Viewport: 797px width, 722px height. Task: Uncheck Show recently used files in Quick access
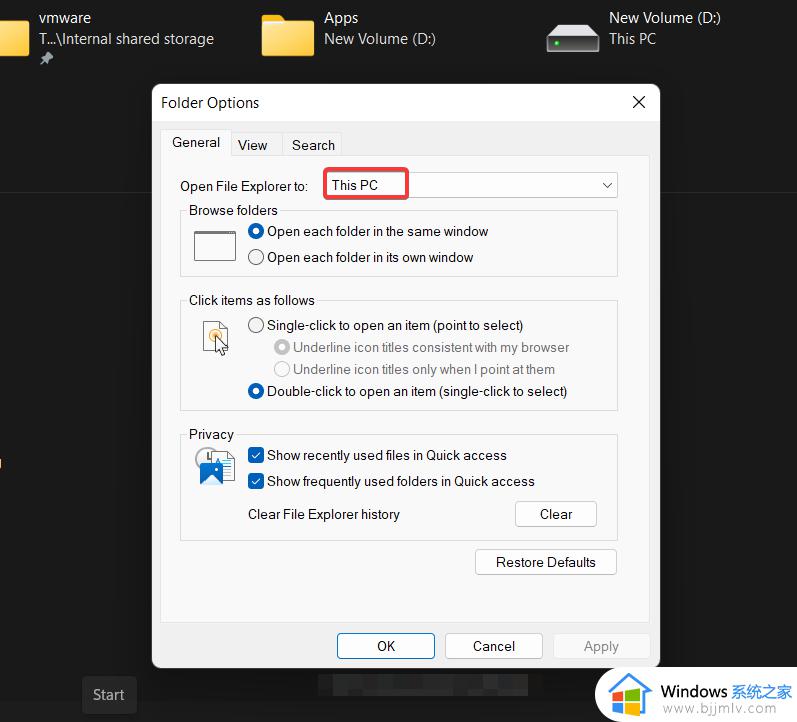[256, 455]
